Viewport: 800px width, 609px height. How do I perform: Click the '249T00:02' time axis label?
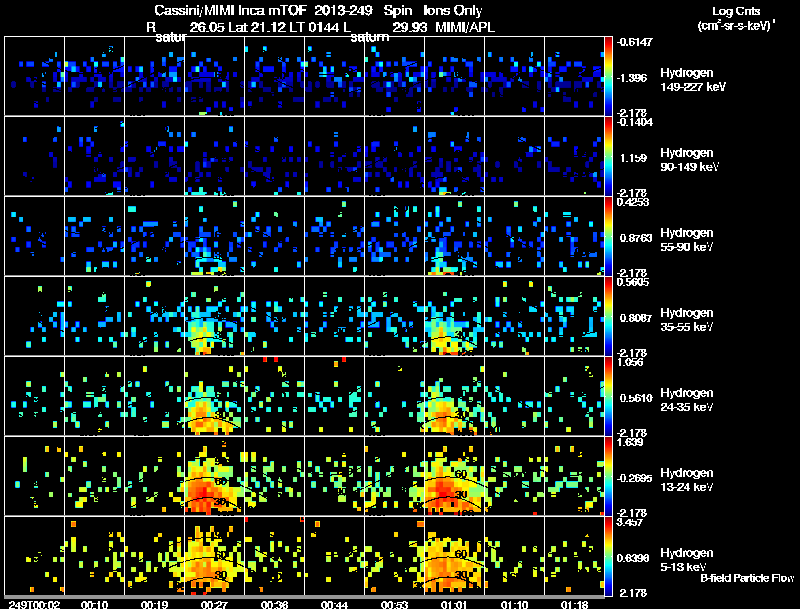click(35, 604)
